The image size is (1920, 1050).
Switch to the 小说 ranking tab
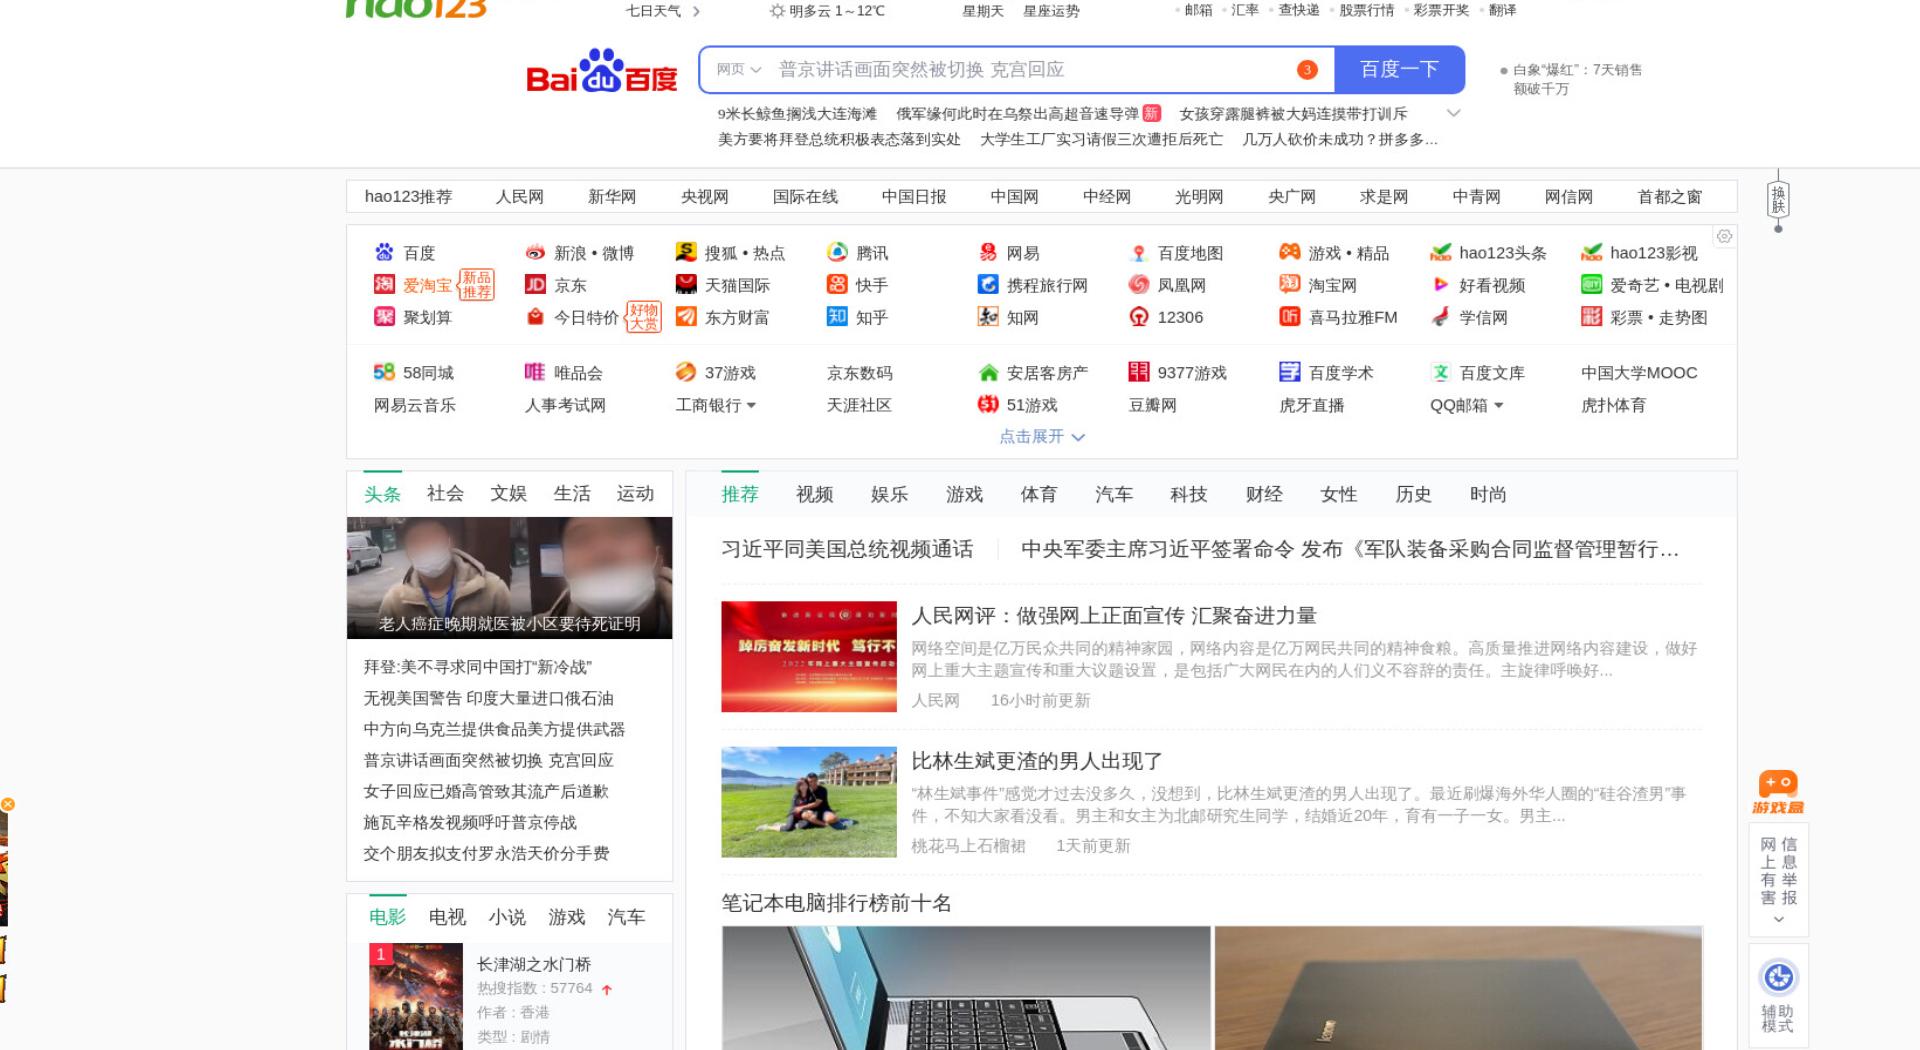[507, 917]
